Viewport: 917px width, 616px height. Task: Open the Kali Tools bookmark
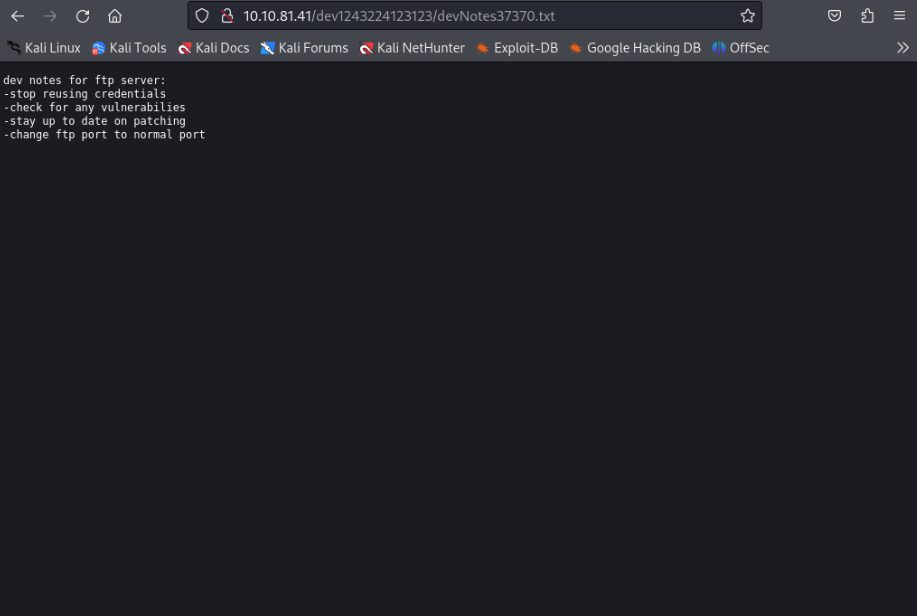coord(129,48)
